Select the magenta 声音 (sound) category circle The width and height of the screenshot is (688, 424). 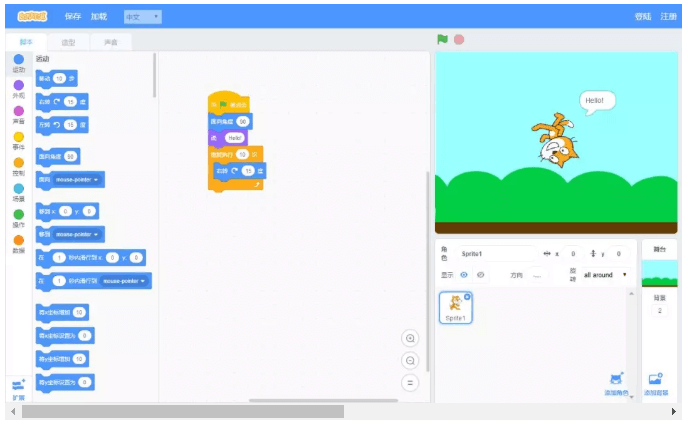18,111
